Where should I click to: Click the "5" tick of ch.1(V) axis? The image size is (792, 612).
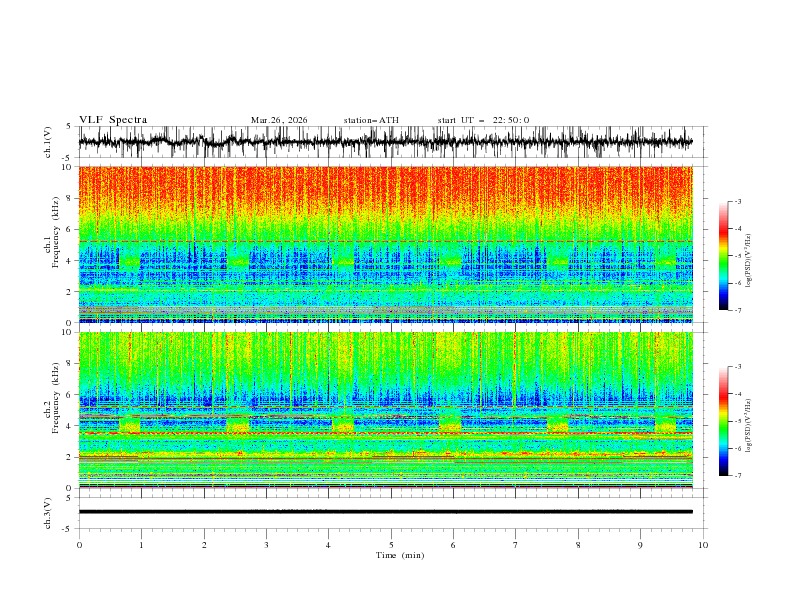pos(70,126)
